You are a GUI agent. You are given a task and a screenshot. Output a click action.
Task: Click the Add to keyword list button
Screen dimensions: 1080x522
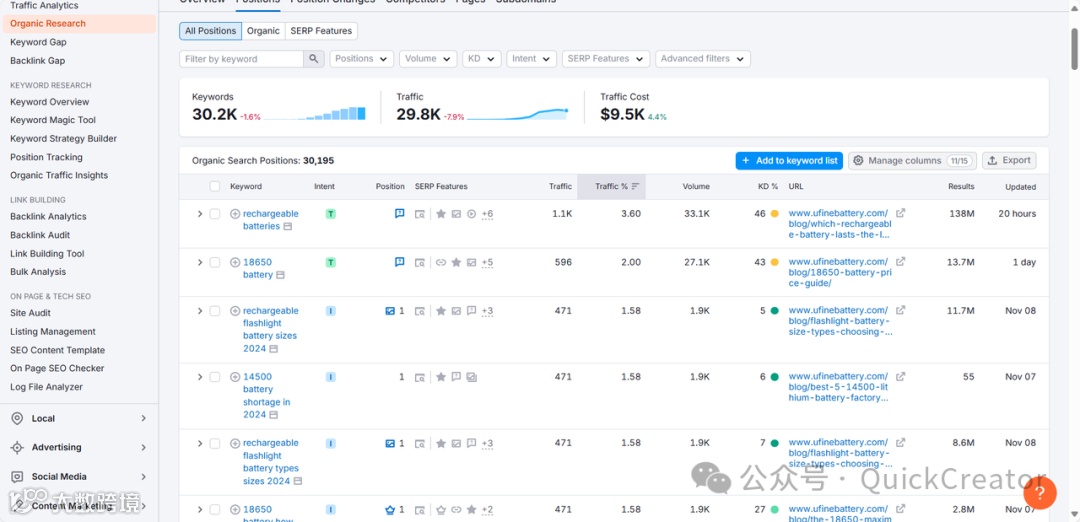coord(789,160)
